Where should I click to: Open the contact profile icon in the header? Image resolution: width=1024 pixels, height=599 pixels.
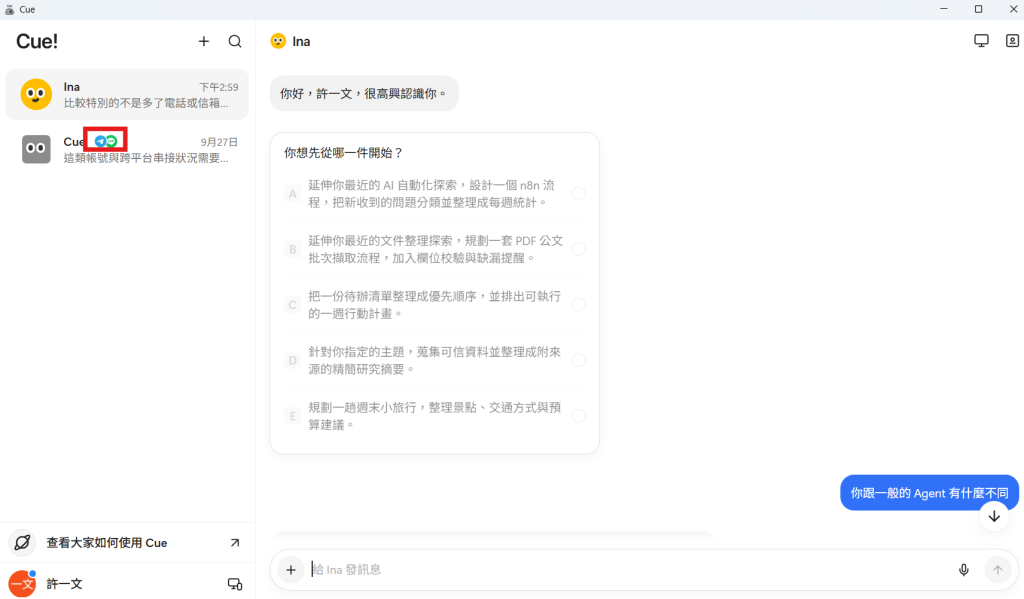pos(1012,40)
